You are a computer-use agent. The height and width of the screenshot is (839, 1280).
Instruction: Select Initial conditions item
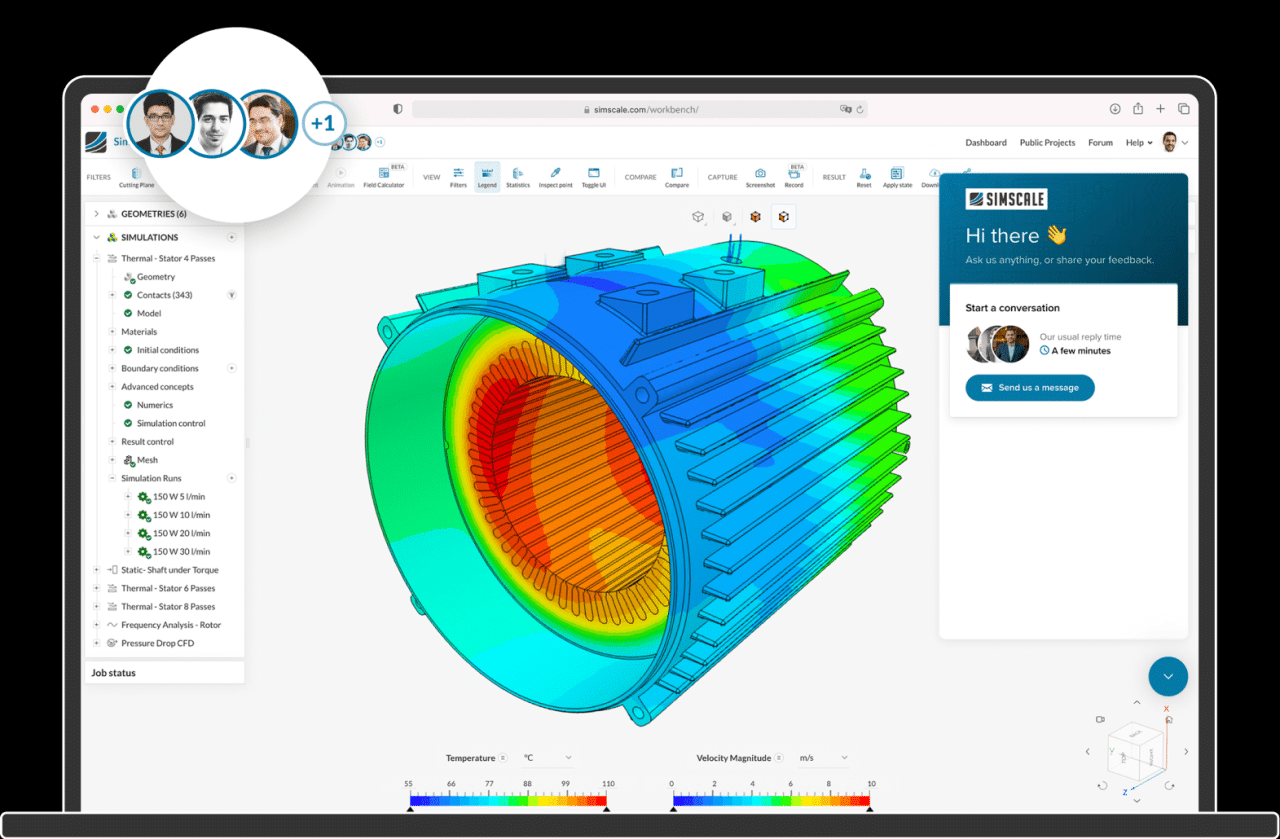[x=167, y=350]
